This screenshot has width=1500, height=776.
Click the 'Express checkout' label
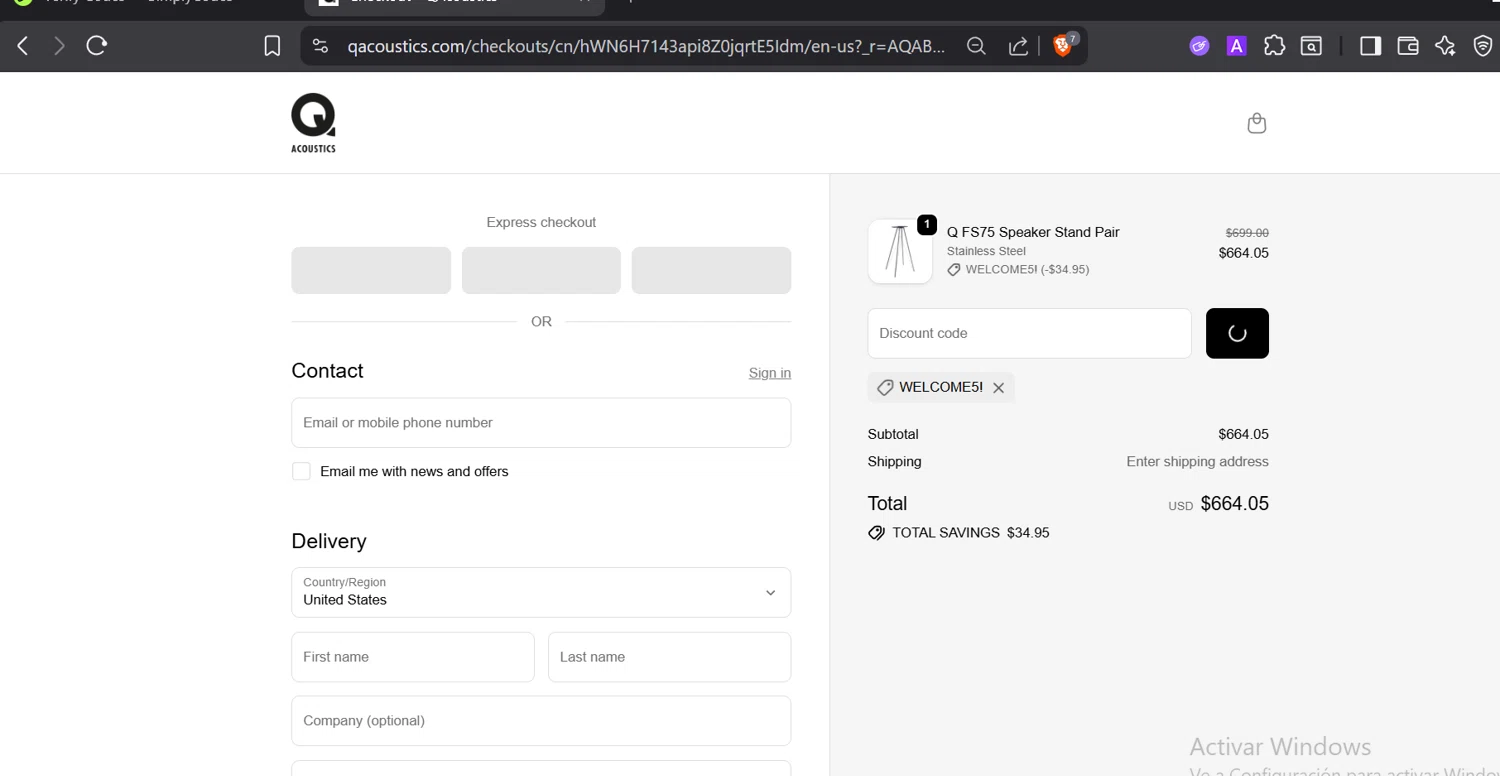(x=541, y=222)
